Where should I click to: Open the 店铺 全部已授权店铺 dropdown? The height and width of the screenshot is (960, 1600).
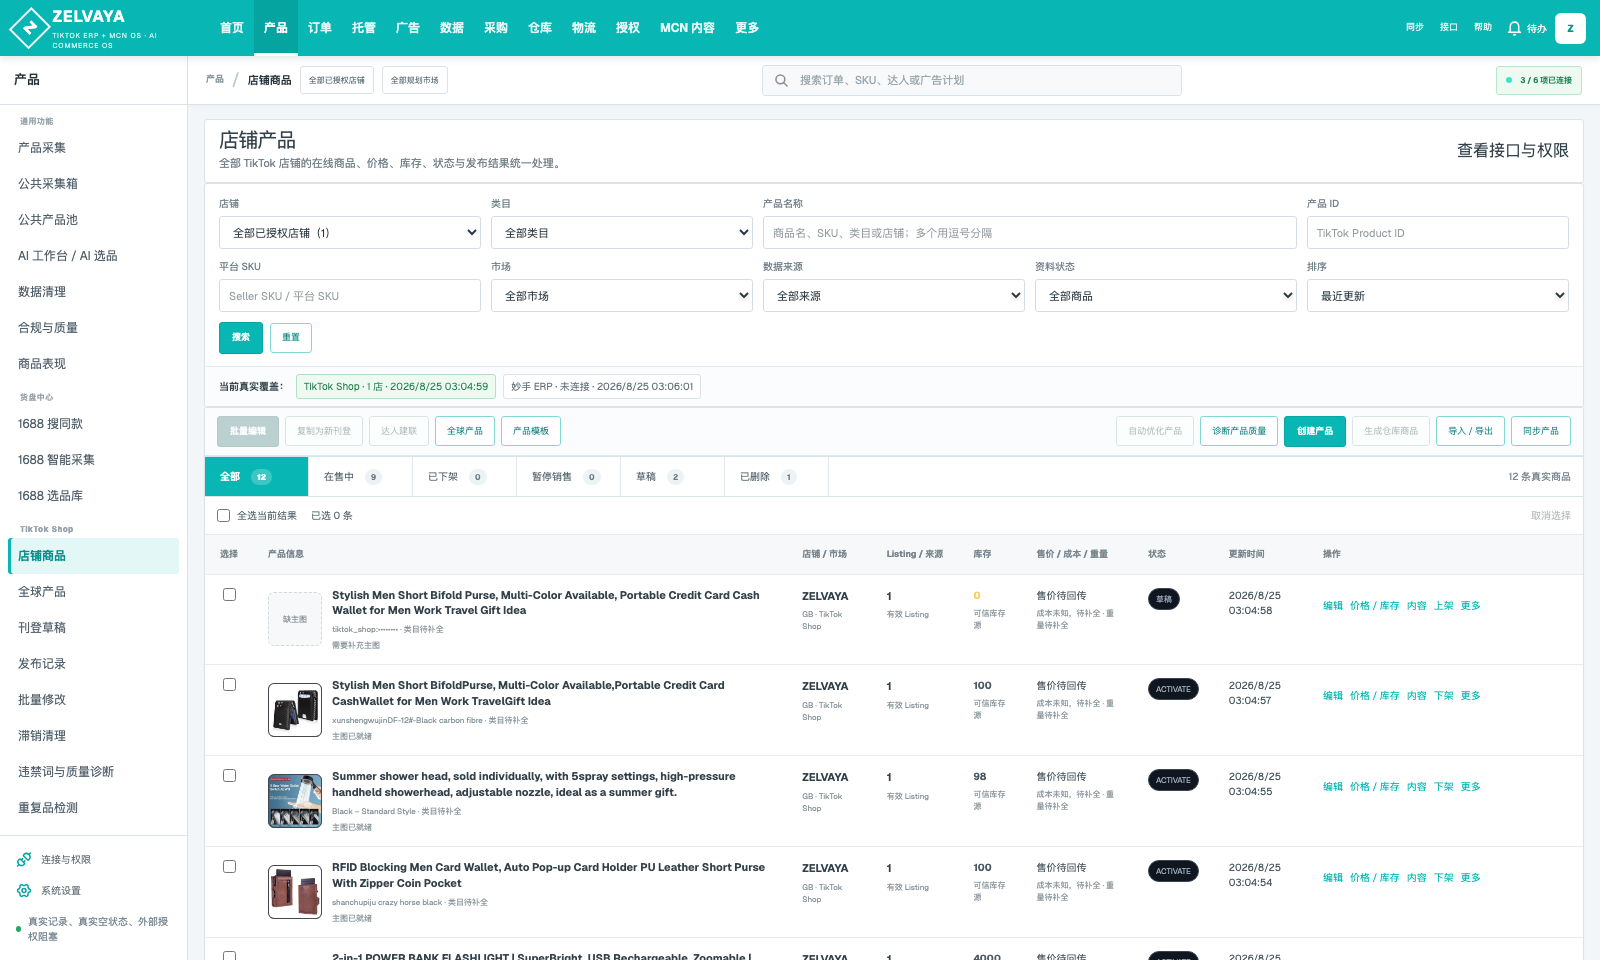coord(350,233)
